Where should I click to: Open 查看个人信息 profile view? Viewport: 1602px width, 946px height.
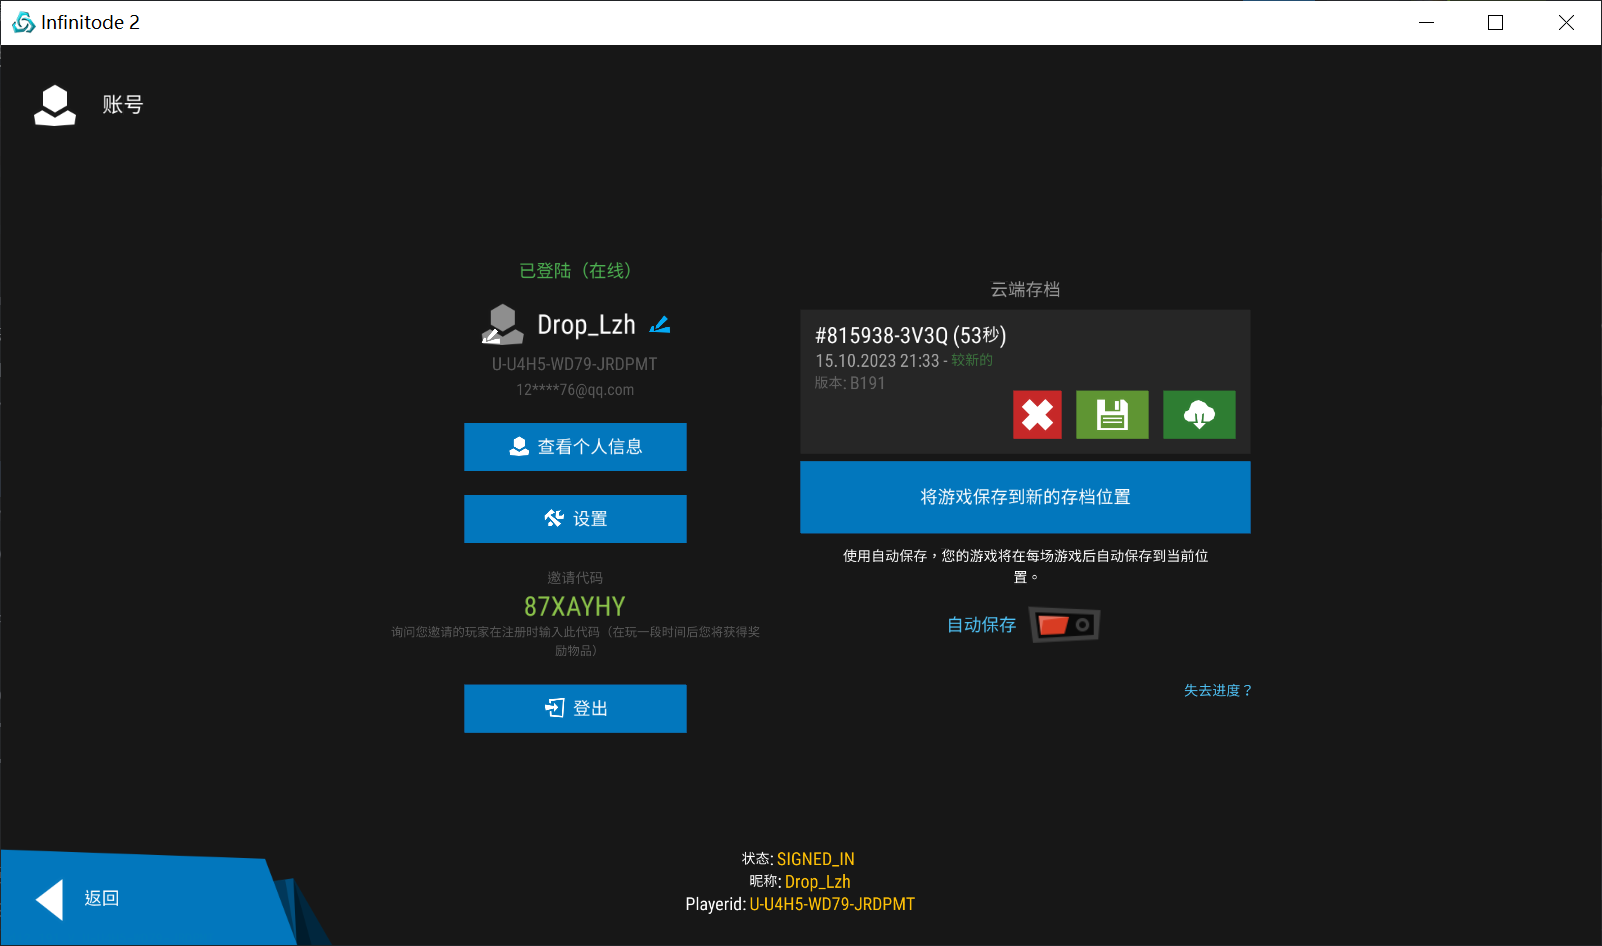tap(575, 447)
